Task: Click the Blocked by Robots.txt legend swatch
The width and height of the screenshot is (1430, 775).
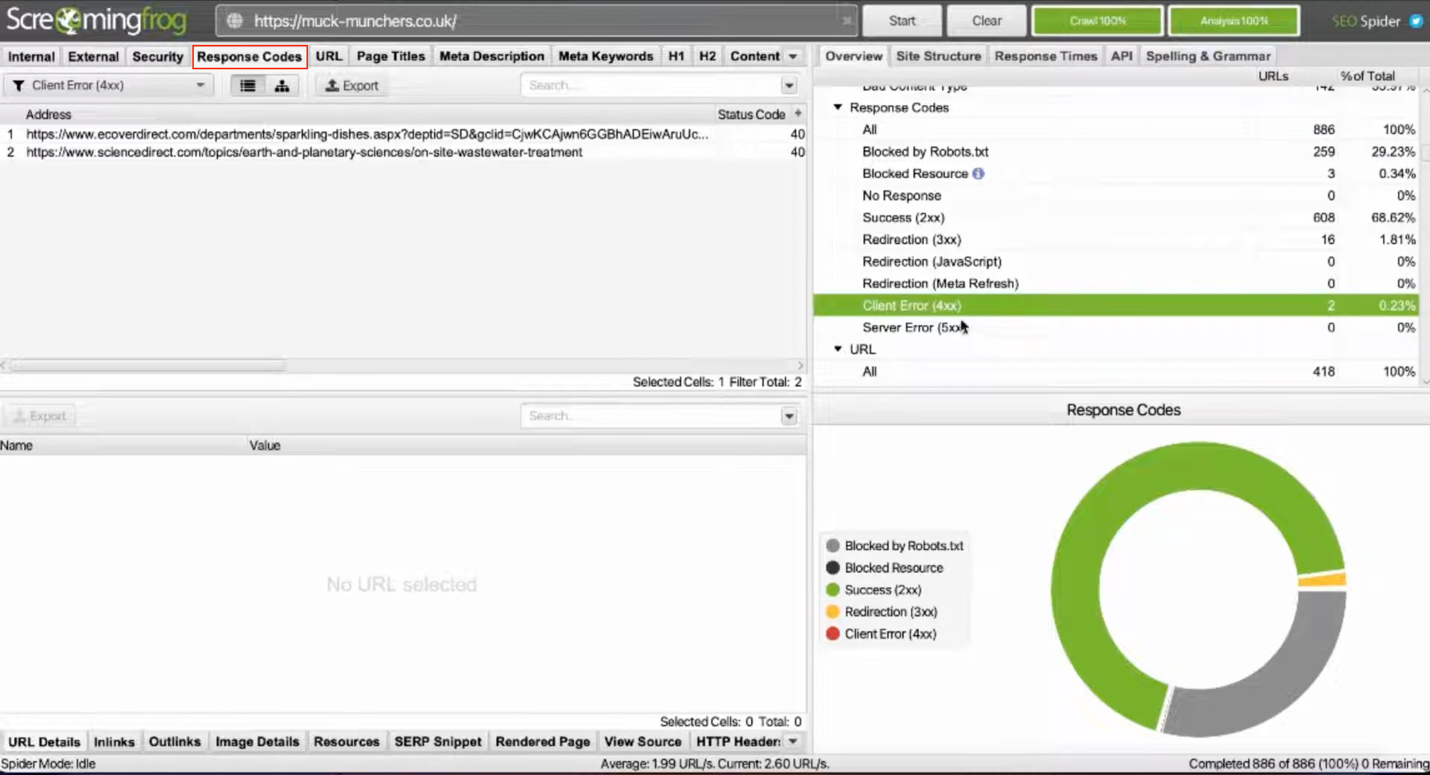Action: 833,546
